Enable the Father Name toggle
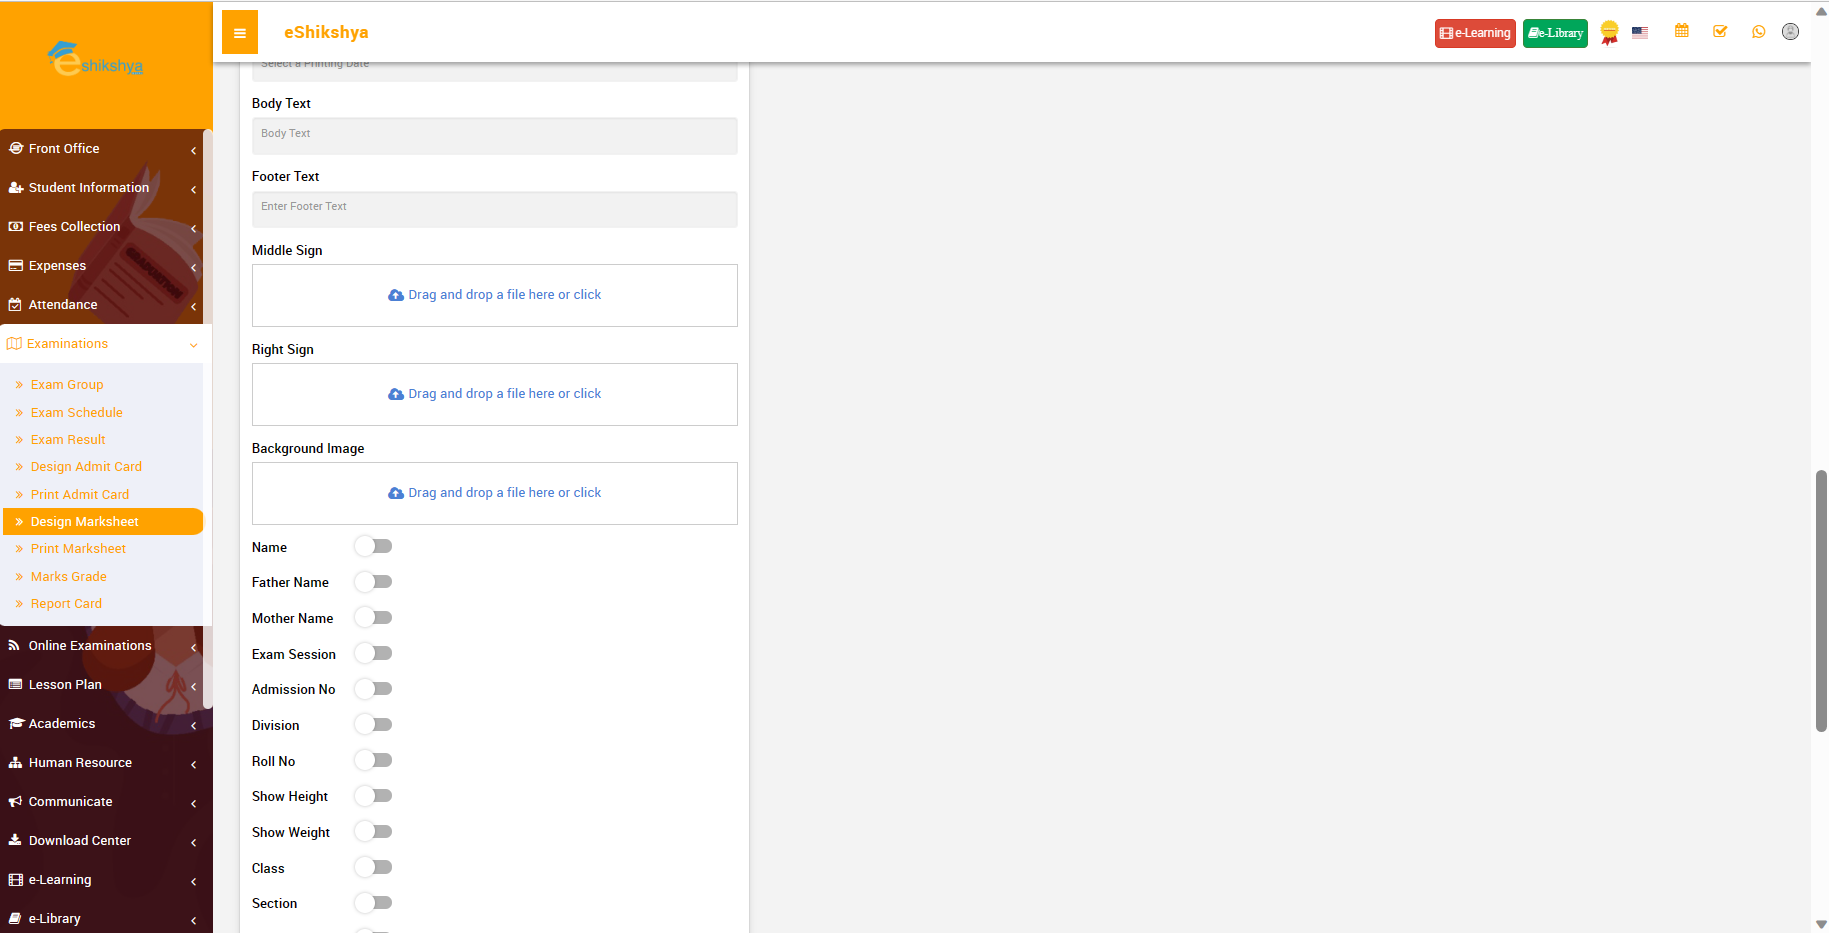This screenshot has height=933, width=1829. pyautogui.click(x=374, y=582)
